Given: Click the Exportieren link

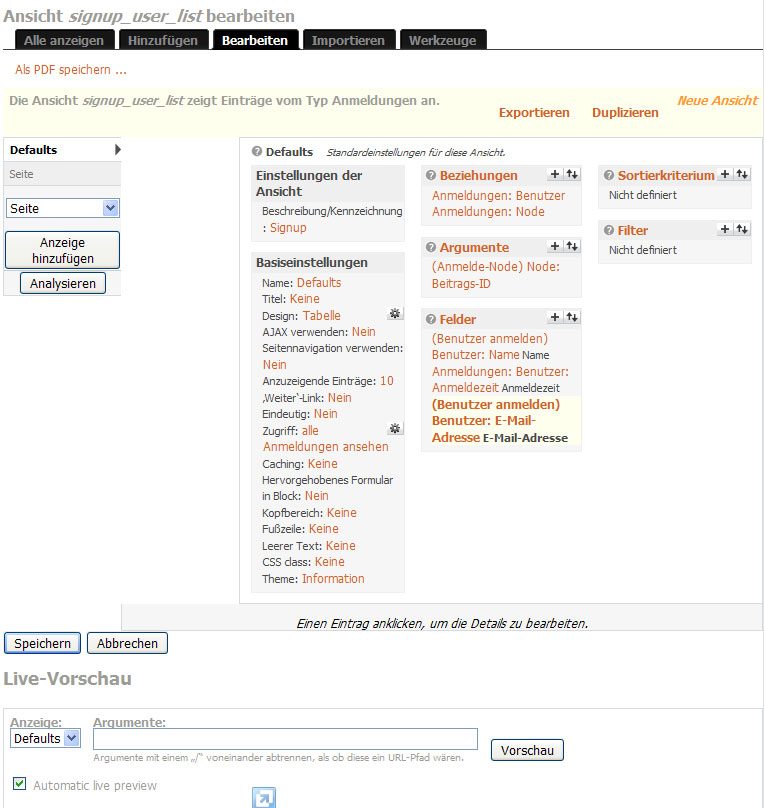Looking at the screenshot, I should click(x=534, y=113).
